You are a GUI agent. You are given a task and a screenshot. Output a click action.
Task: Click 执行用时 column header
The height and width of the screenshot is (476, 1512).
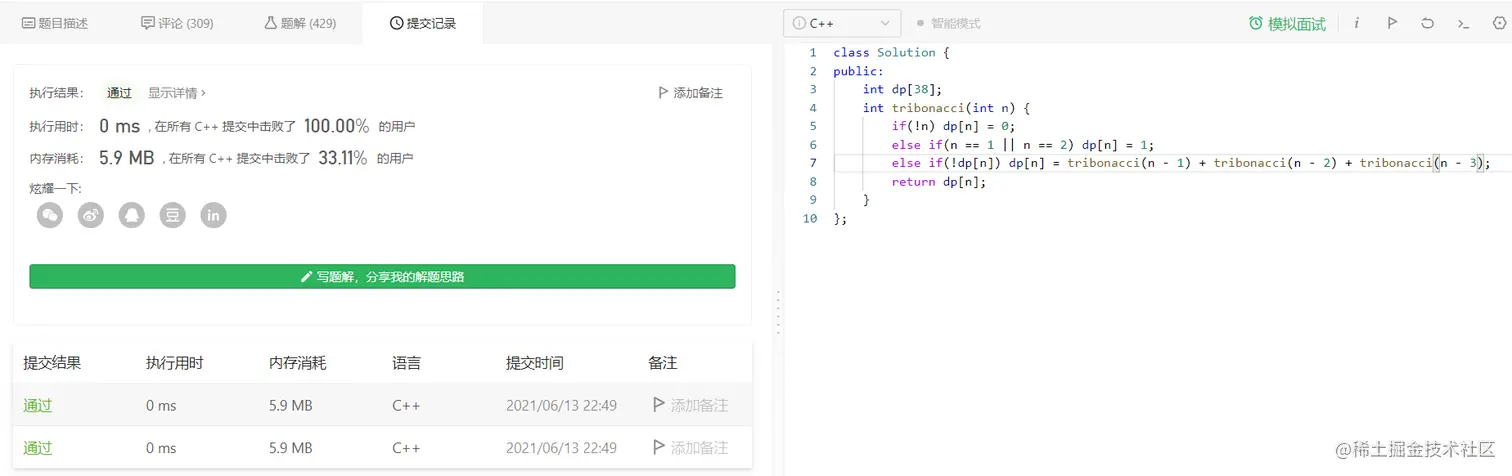pyautogui.click(x=175, y=363)
